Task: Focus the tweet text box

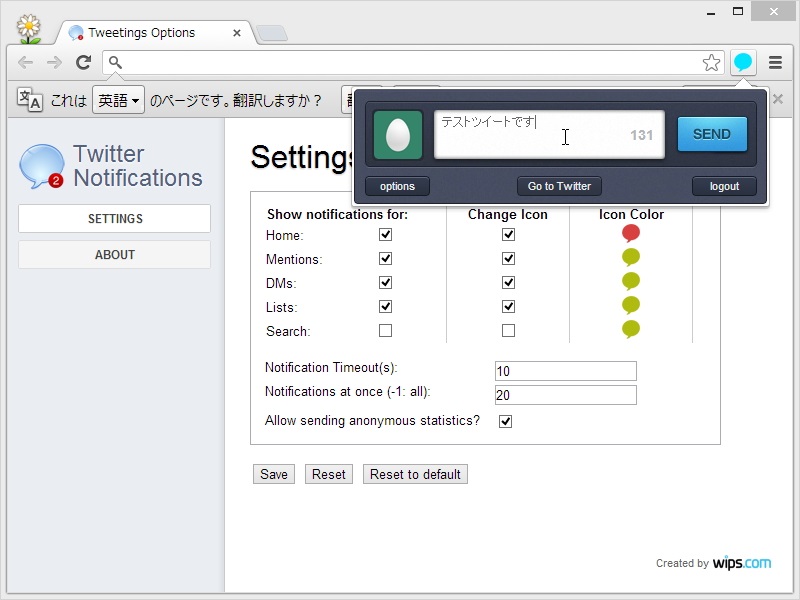Action: tap(549, 135)
